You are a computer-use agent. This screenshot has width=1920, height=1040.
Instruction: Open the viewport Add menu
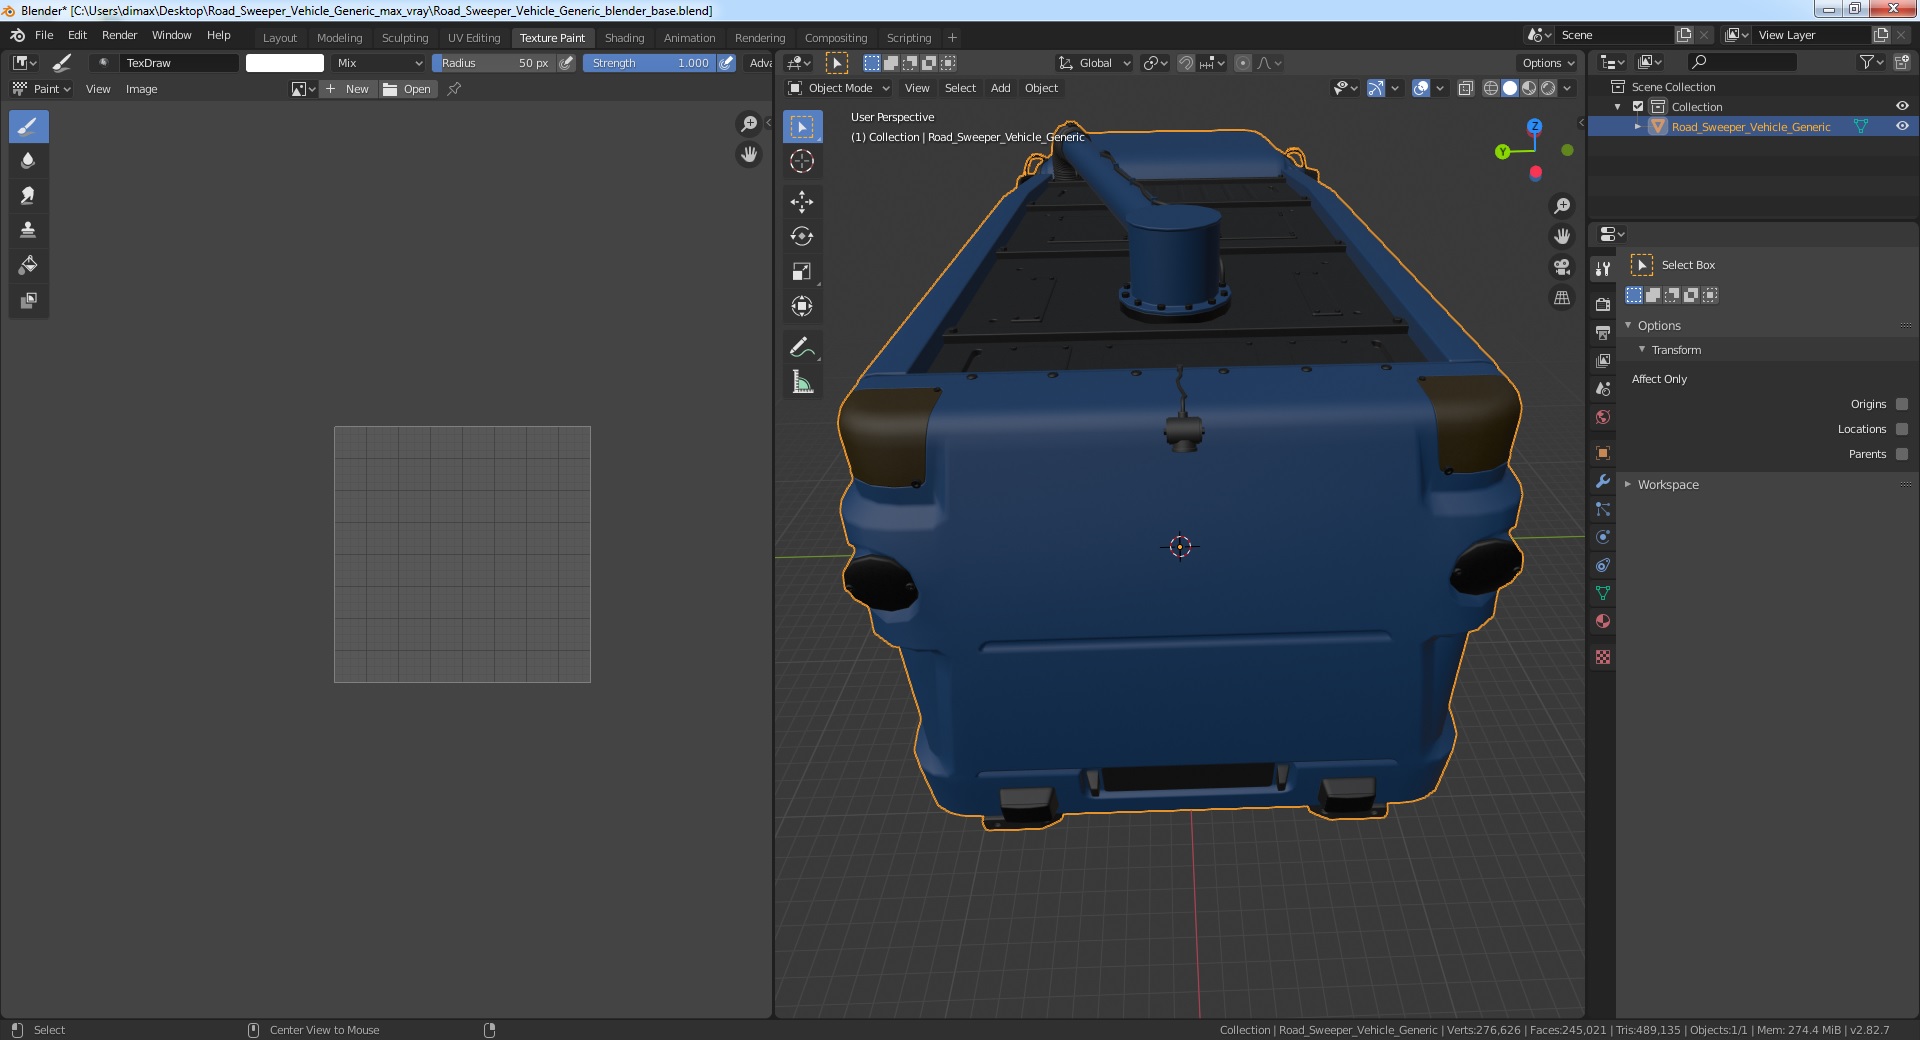point(1000,88)
